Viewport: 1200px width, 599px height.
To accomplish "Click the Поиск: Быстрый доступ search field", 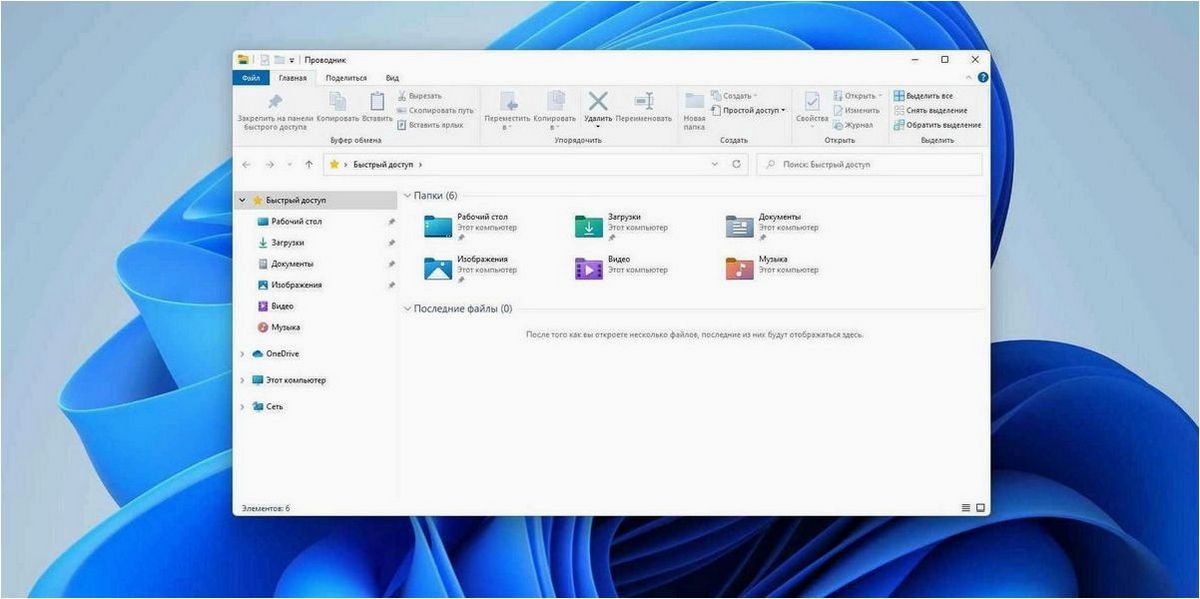I will [x=869, y=164].
